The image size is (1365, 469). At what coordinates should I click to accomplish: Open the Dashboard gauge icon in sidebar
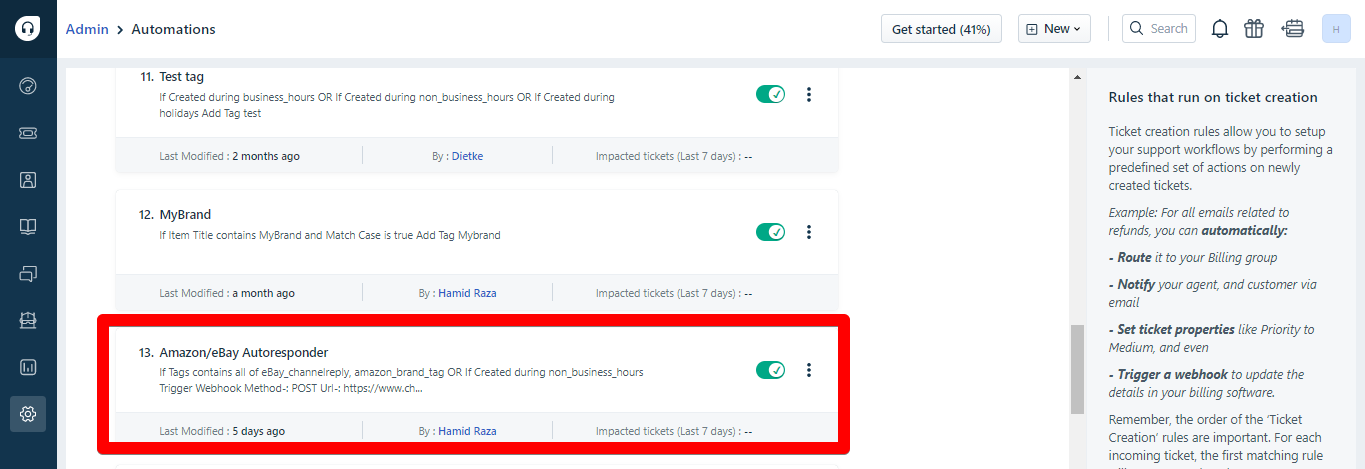click(x=28, y=85)
